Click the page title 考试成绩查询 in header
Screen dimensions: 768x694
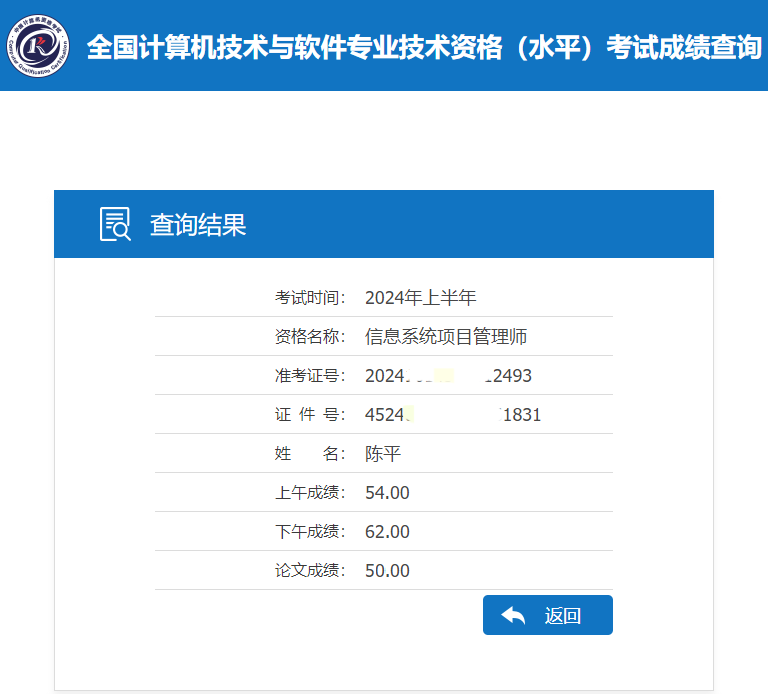[424, 47]
